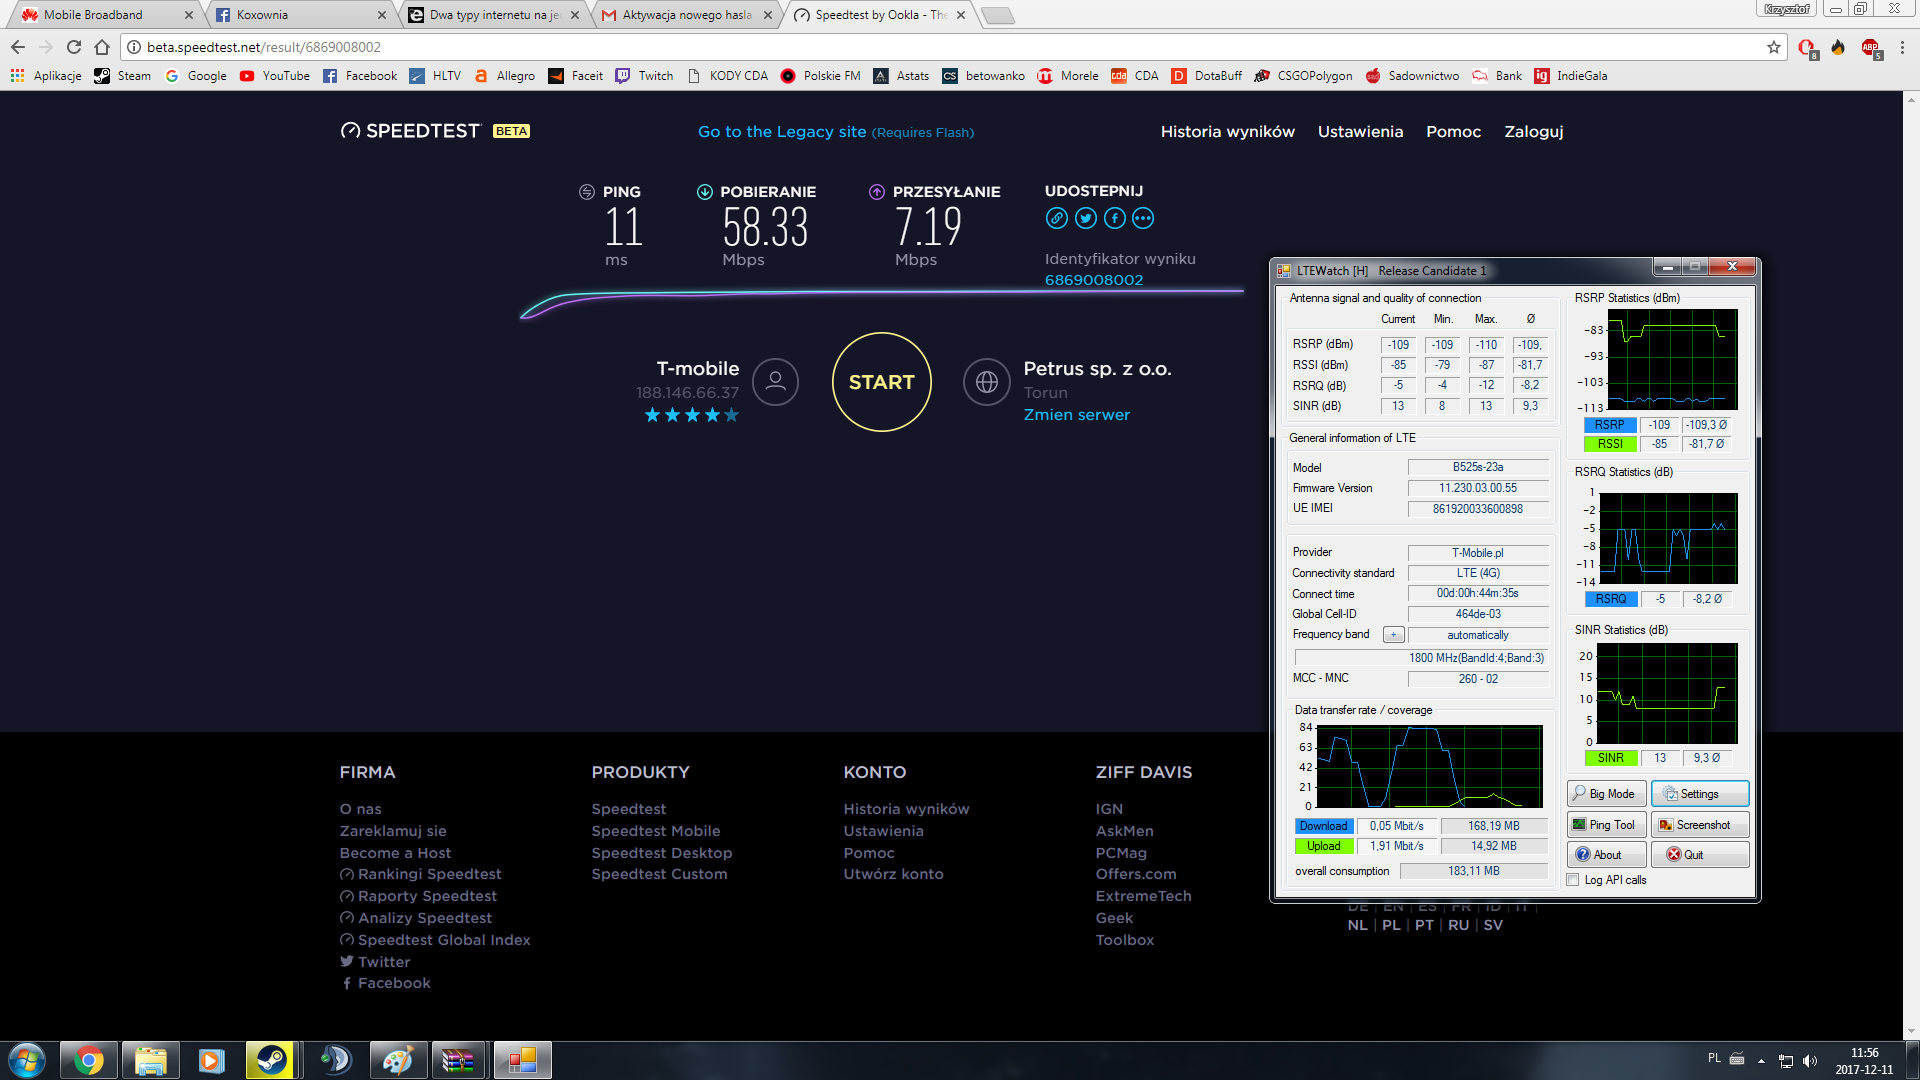Expand the Frequency band selector button

pos(1393,635)
